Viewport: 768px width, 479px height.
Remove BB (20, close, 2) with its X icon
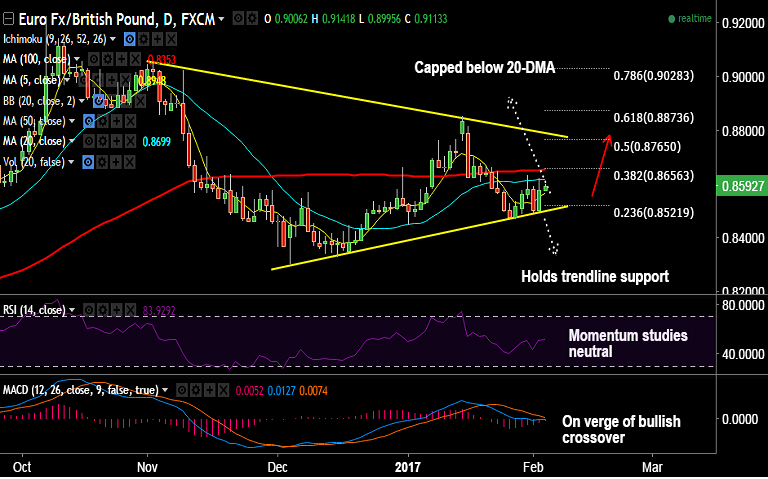(140, 101)
